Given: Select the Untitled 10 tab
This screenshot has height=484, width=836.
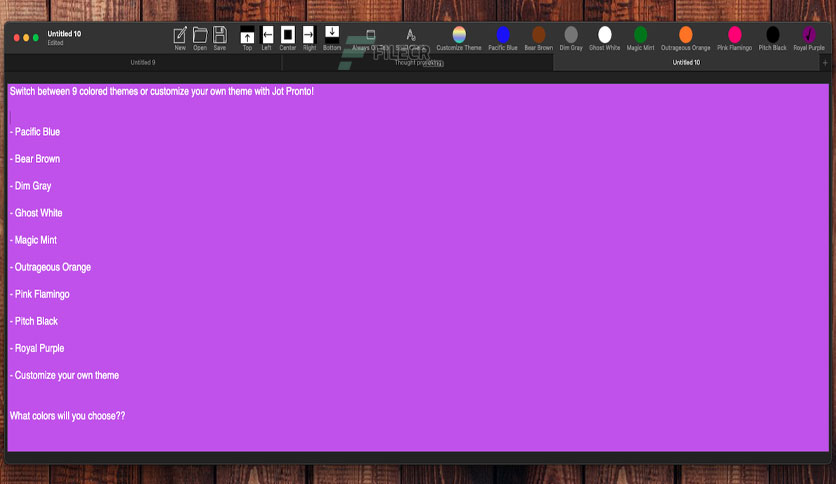Looking at the screenshot, I should click(686, 62).
